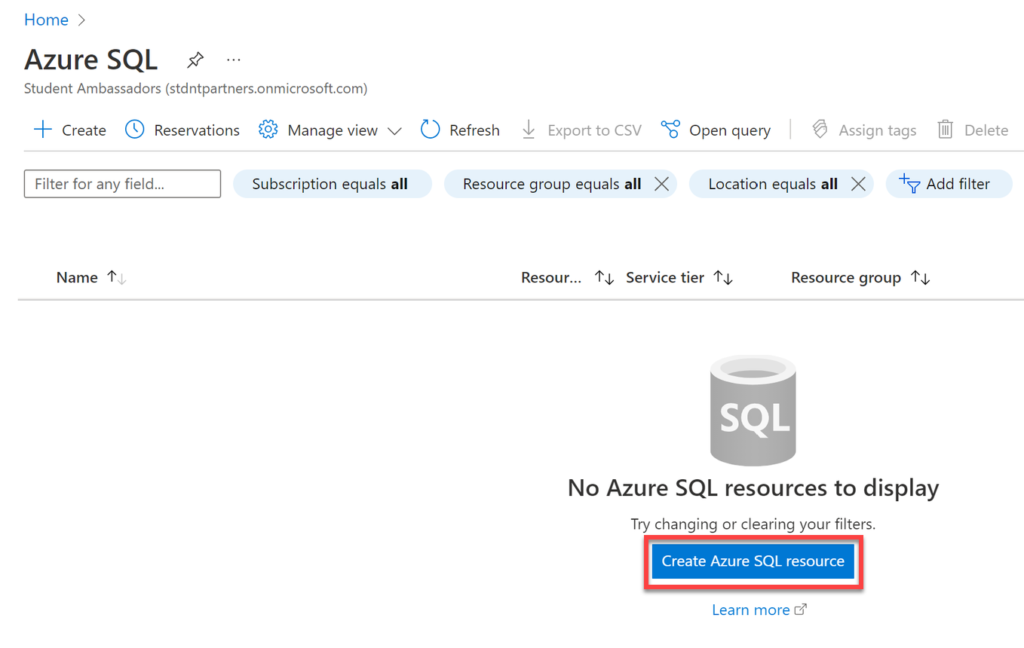Click the Filter for any field box

(121, 183)
